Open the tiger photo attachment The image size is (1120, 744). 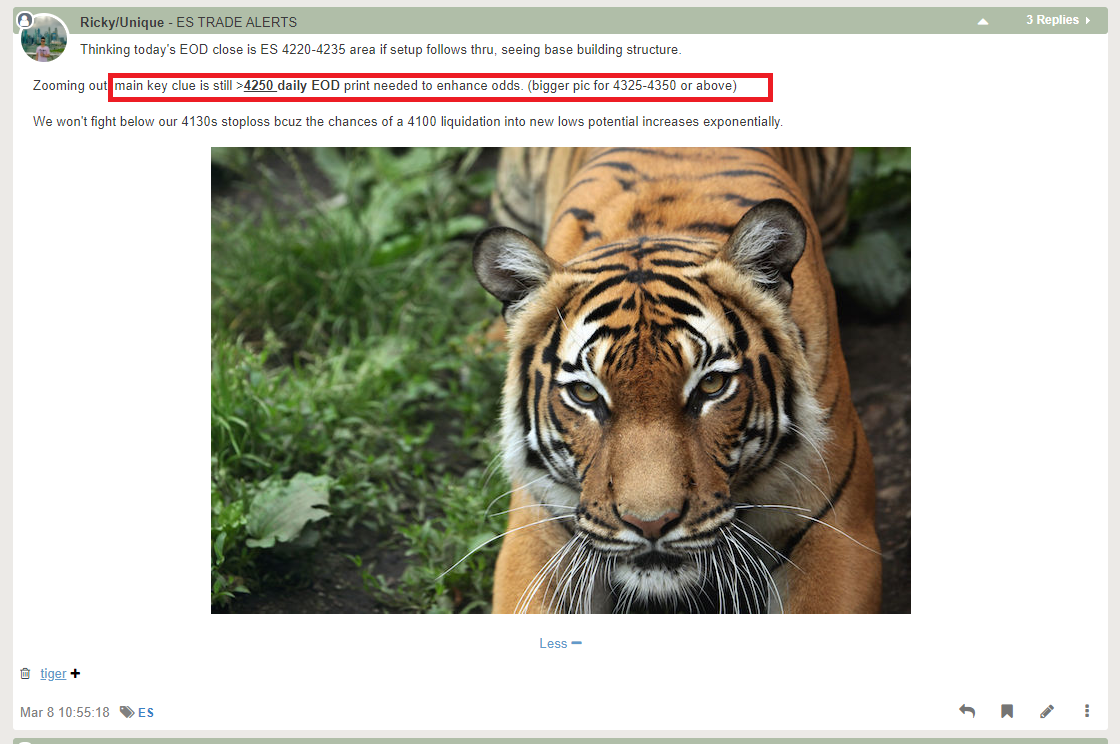coord(561,381)
